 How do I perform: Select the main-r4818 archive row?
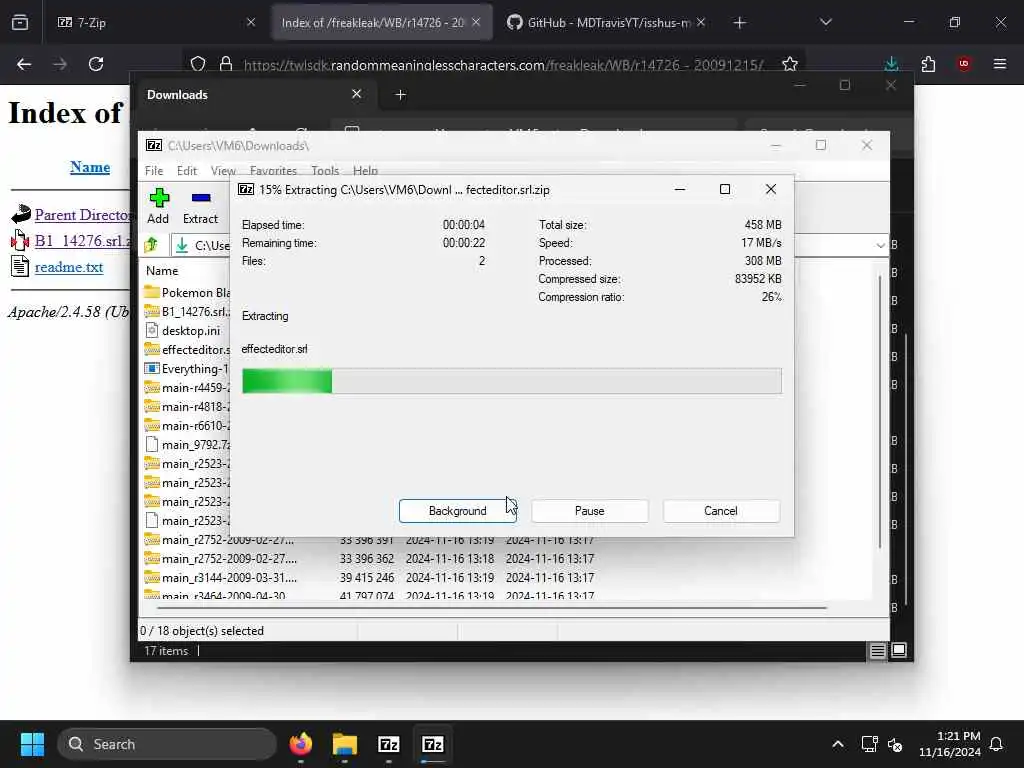point(187,406)
